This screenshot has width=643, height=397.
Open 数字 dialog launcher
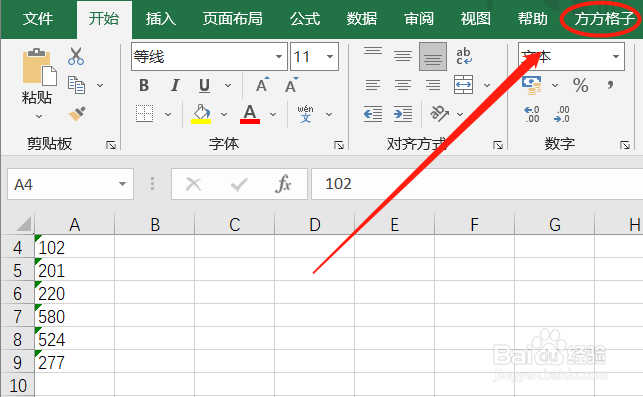pyautogui.click(x=625, y=145)
